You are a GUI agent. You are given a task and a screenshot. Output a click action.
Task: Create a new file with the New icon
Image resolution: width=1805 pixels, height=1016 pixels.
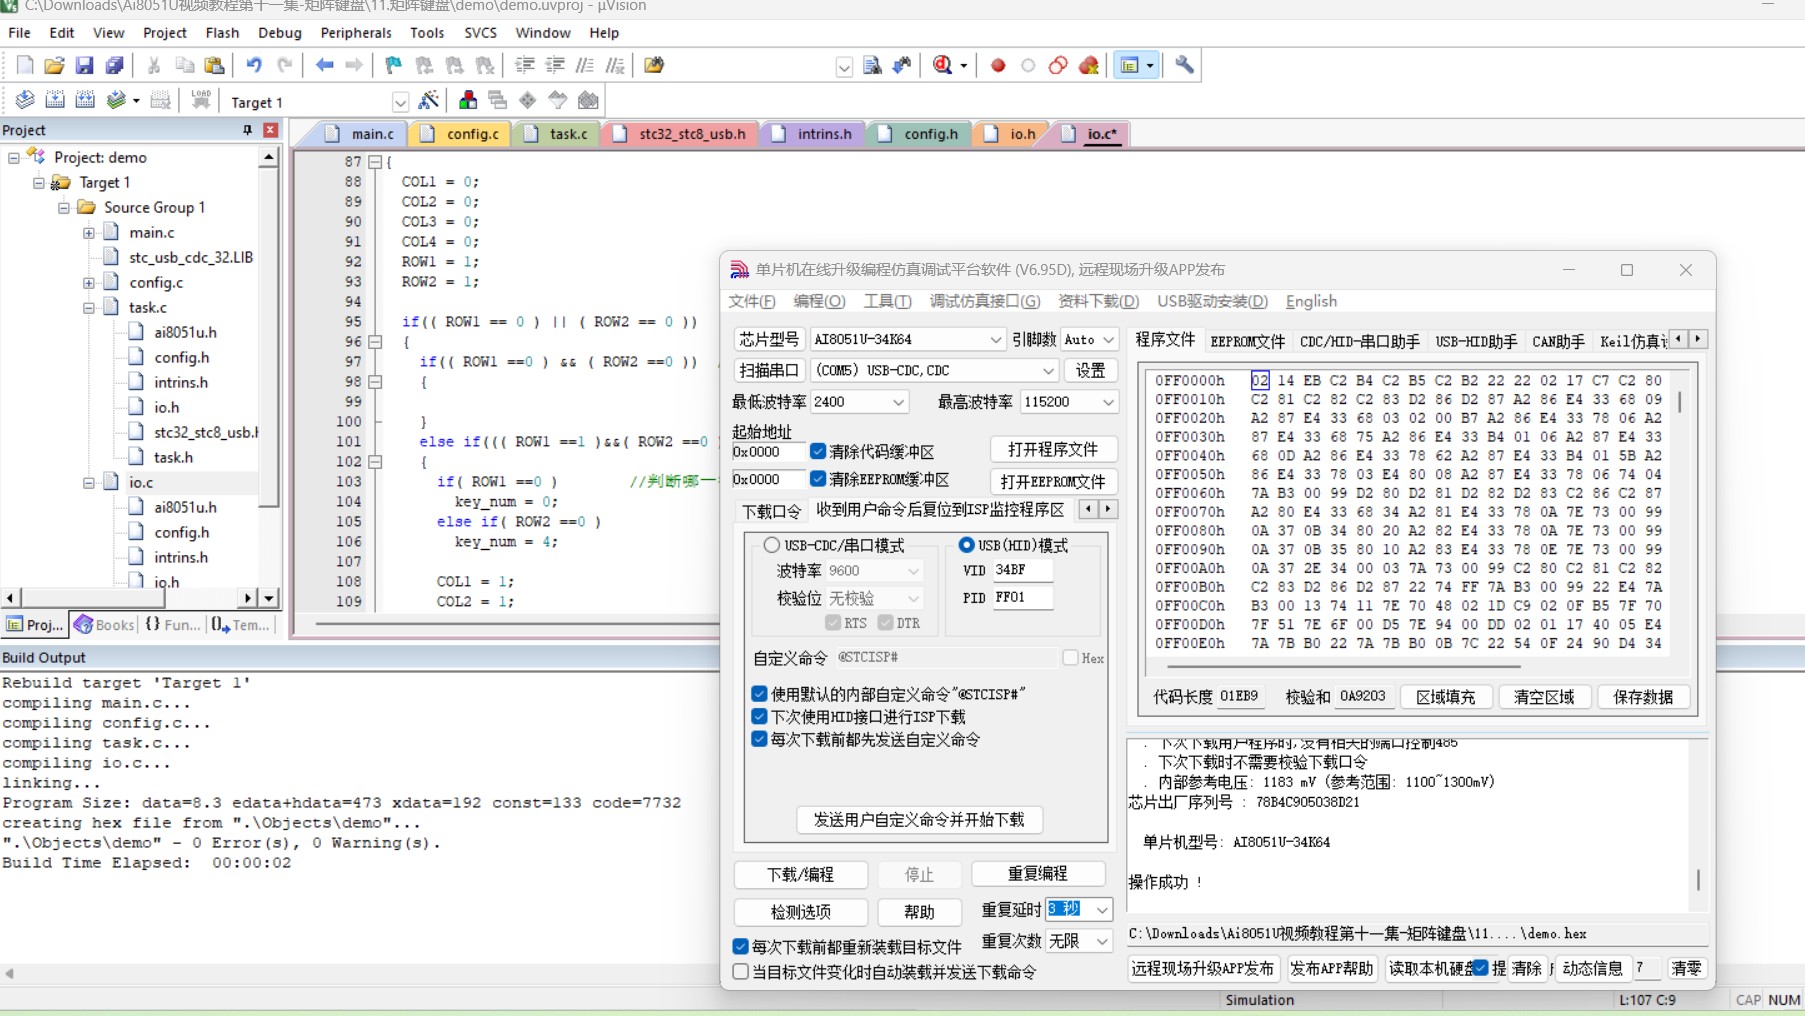coord(25,66)
